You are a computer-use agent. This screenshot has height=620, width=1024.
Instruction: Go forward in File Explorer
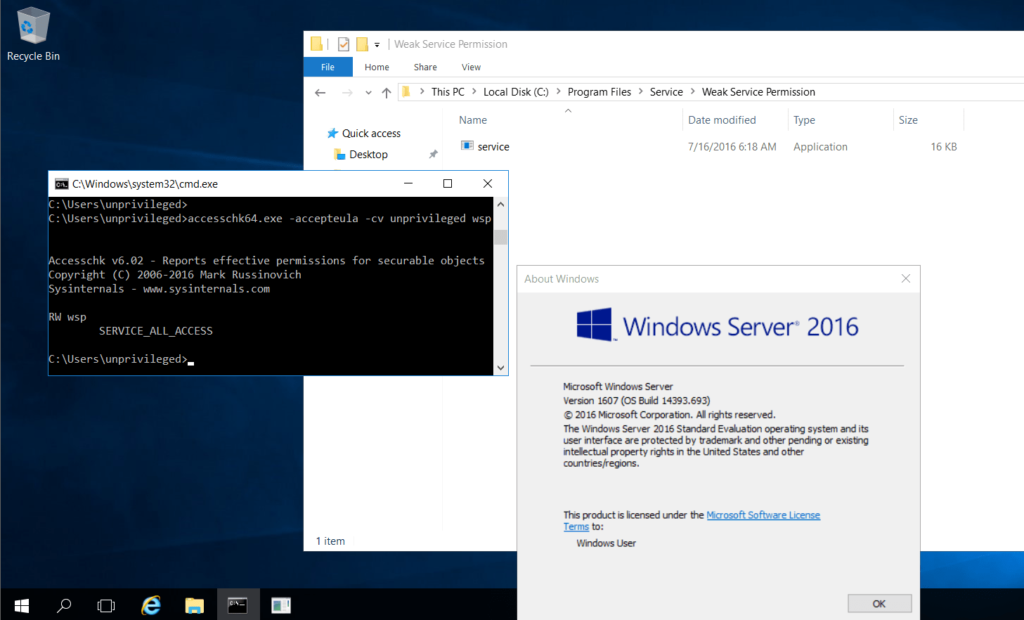point(347,93)
